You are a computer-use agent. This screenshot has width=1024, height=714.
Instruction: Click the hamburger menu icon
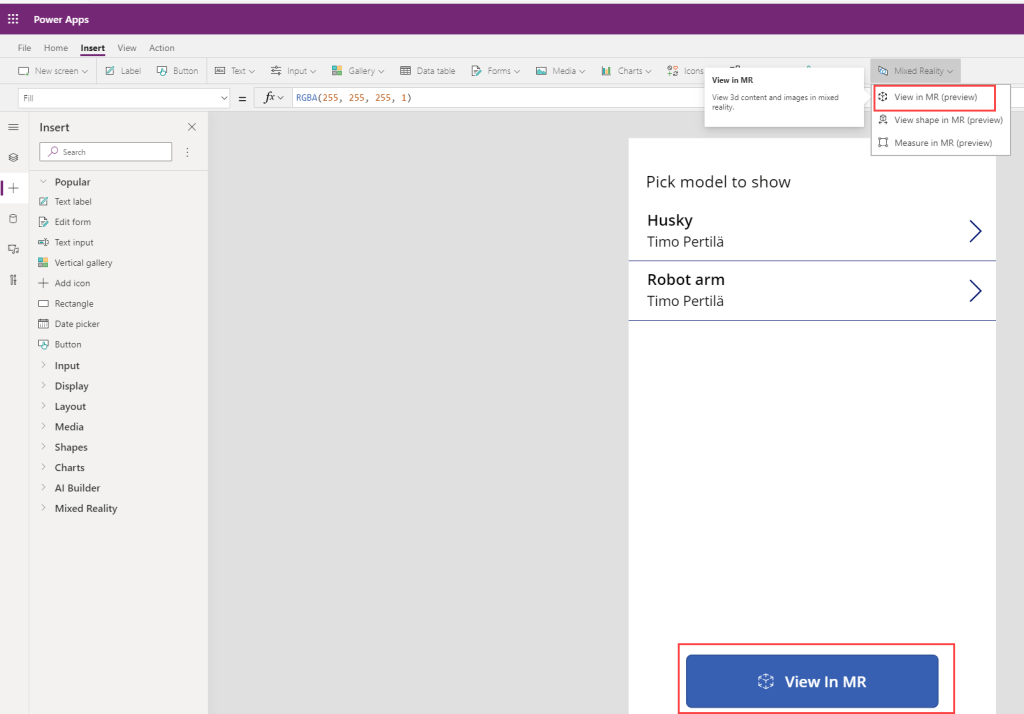coord(13,127)
